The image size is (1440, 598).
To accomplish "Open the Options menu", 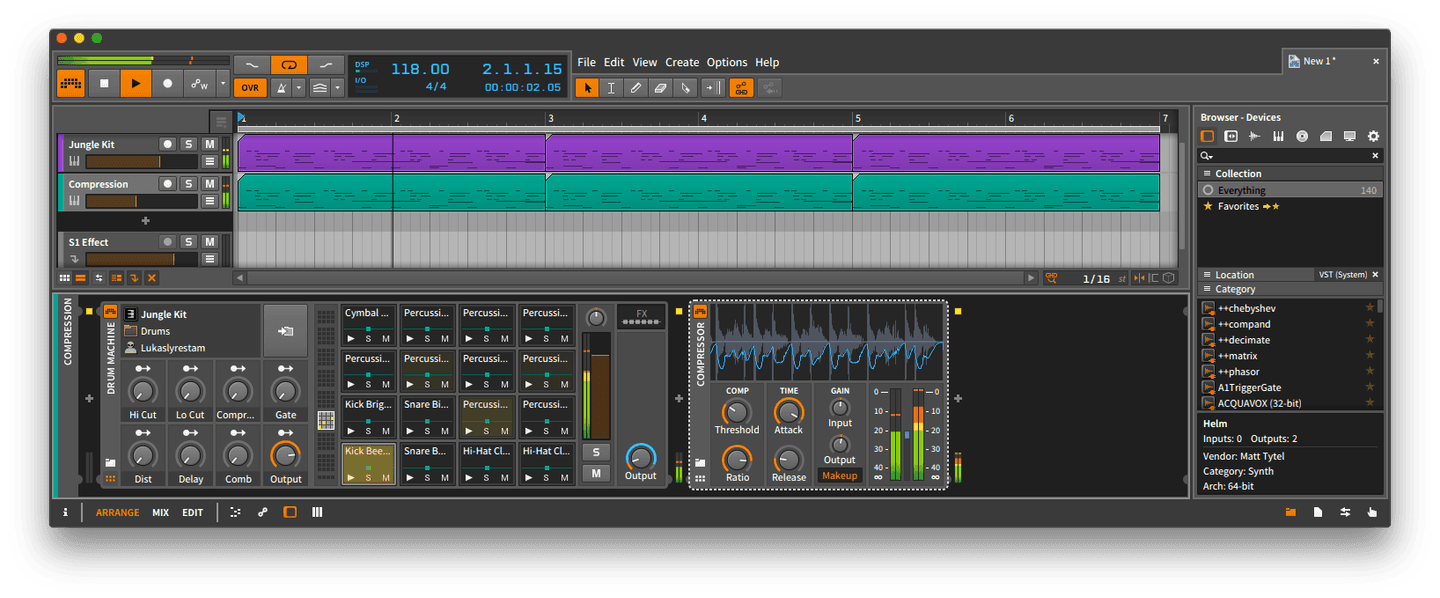I will (727, 62).
